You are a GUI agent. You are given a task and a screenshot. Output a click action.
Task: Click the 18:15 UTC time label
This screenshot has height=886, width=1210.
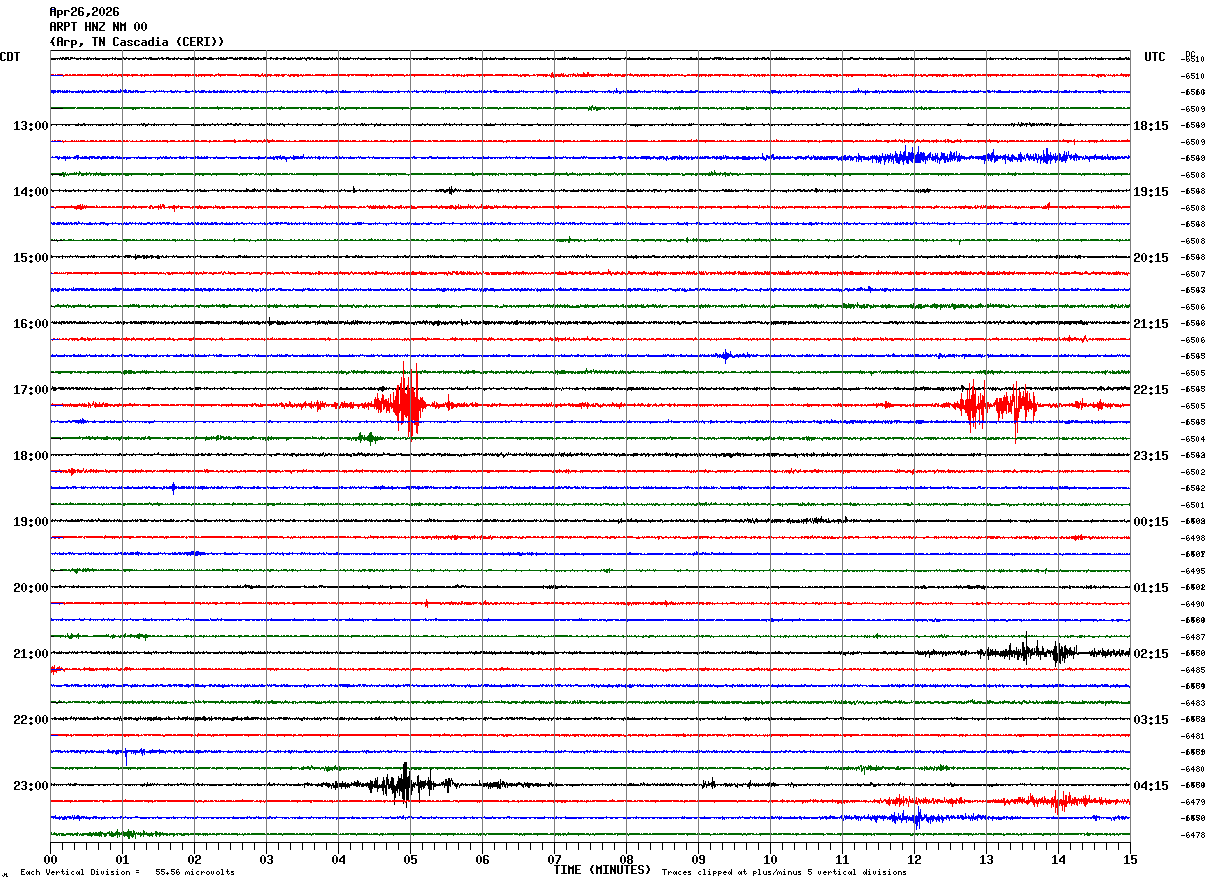[x=1151, y=126]
